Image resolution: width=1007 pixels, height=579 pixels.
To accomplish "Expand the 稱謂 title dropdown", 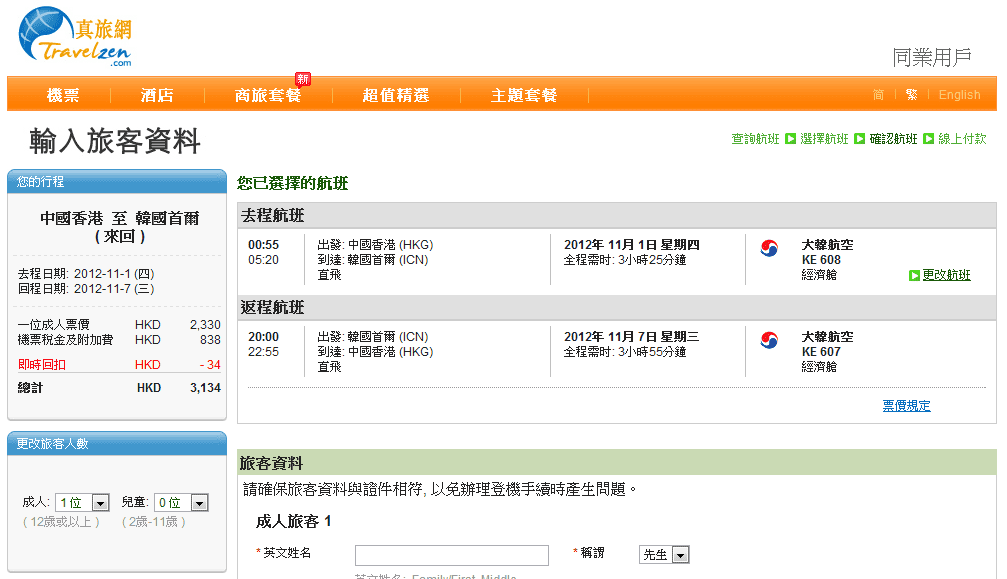I will coord(665,555).
